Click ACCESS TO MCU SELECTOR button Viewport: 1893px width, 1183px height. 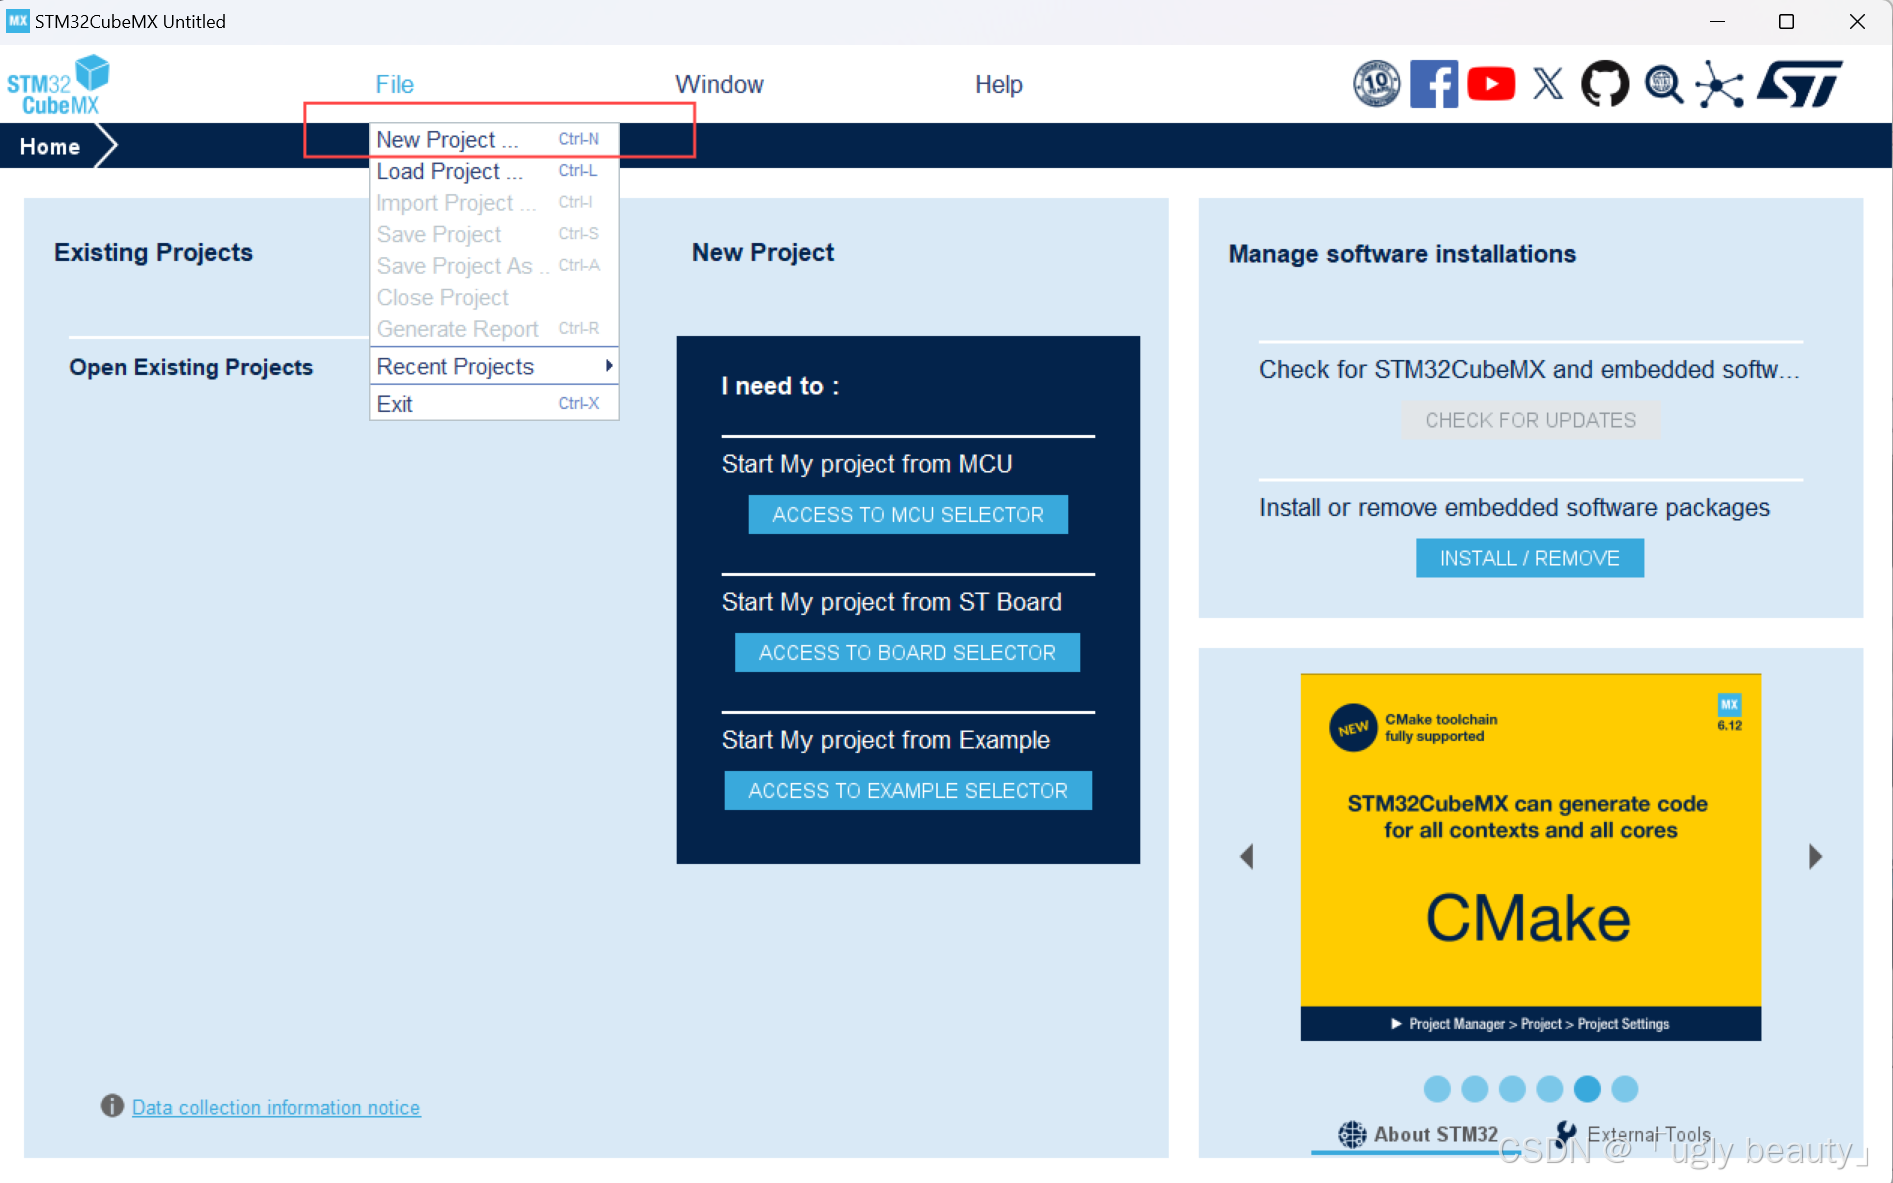click(x=908, y=514)
